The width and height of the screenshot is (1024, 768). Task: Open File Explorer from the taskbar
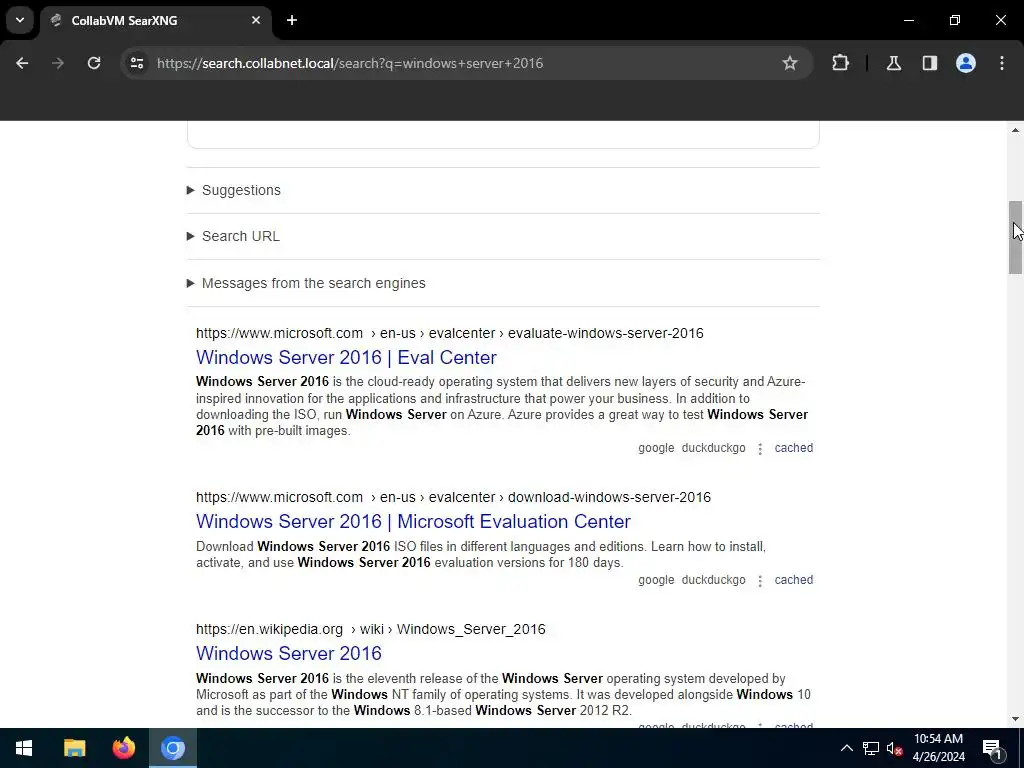tap(74, 748)
